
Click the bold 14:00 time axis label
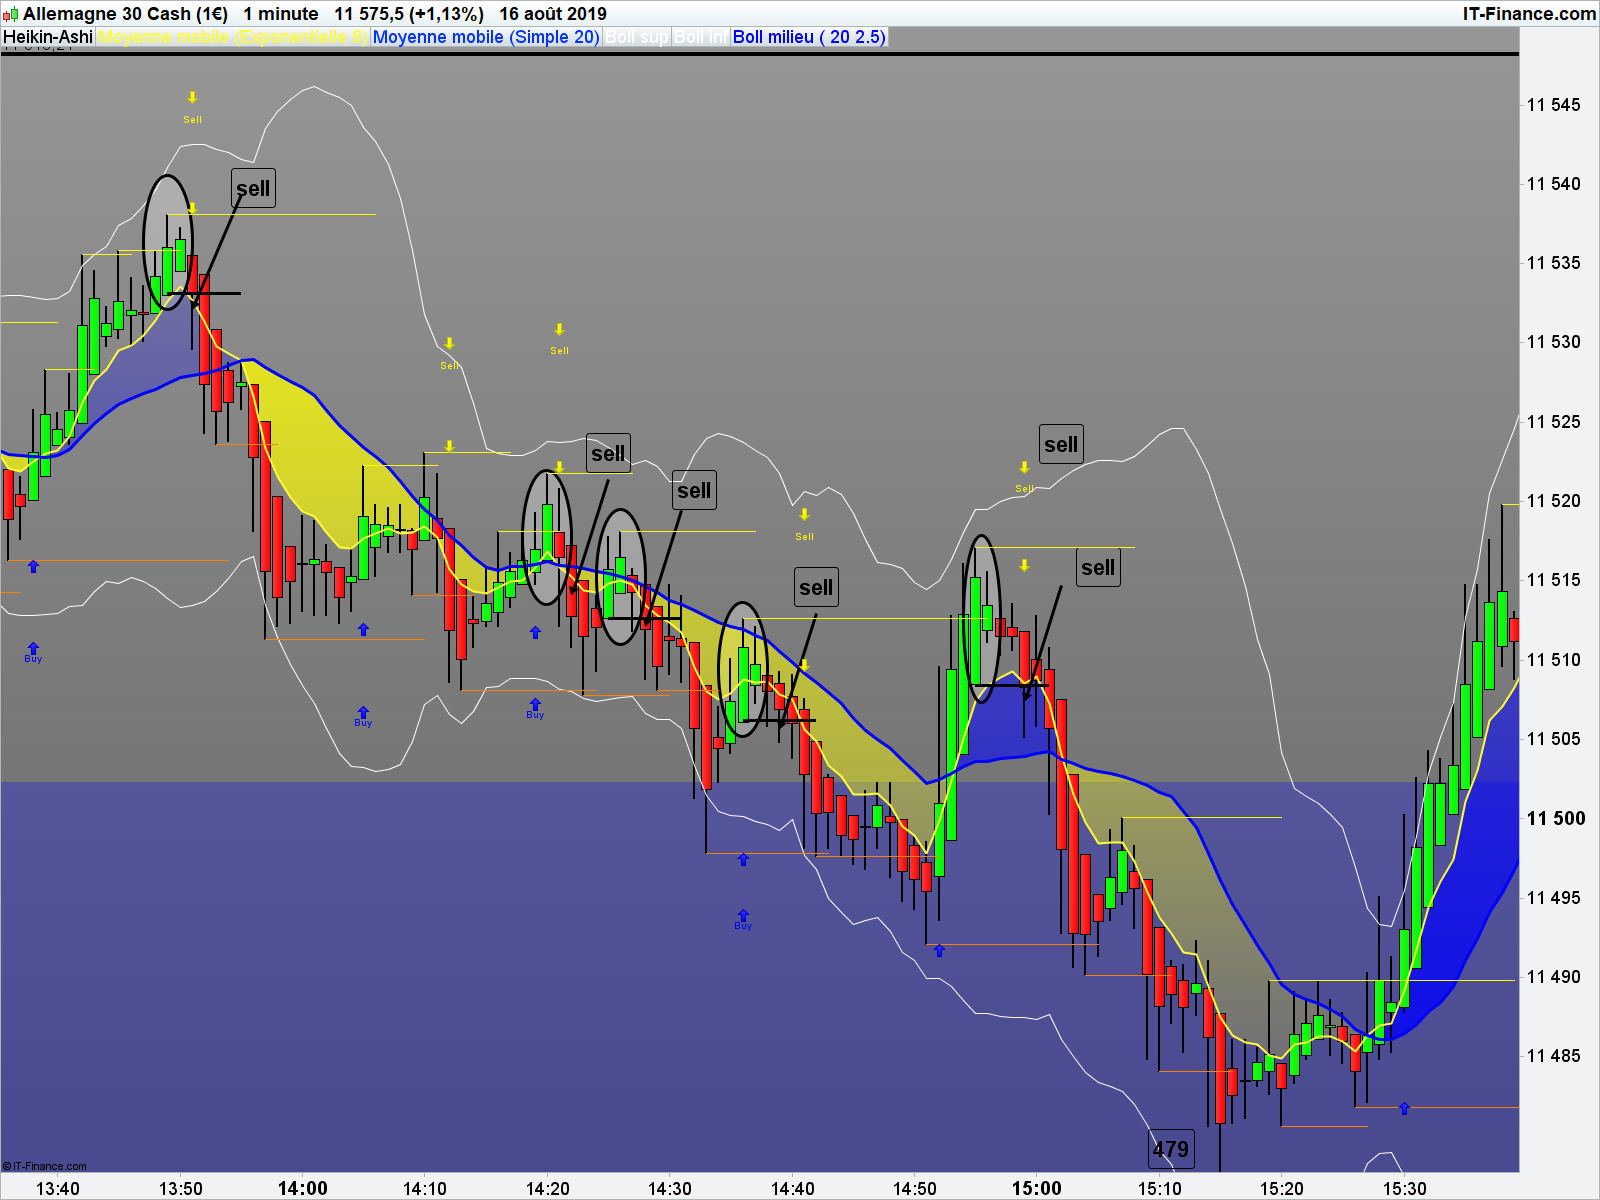click(303, 1188)
